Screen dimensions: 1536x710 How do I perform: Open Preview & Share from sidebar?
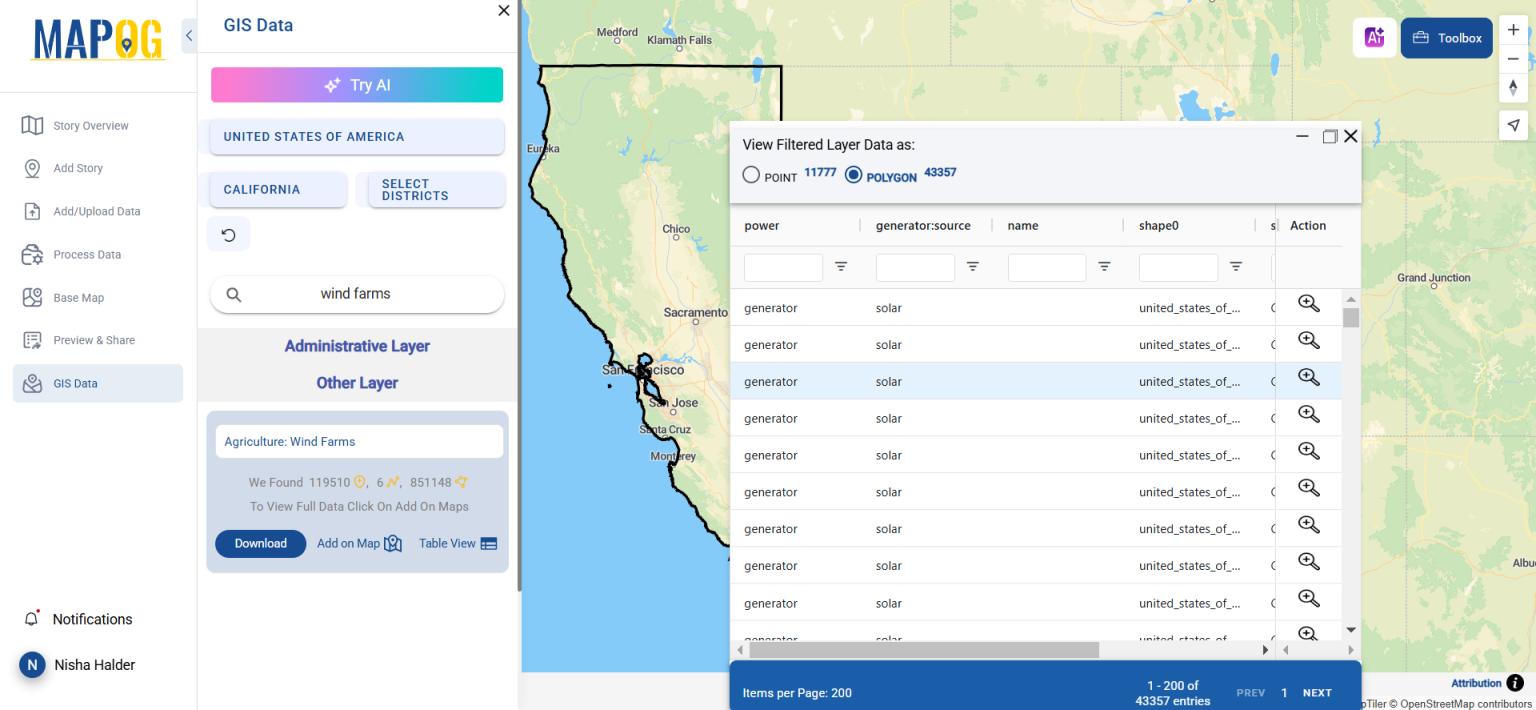31,340
